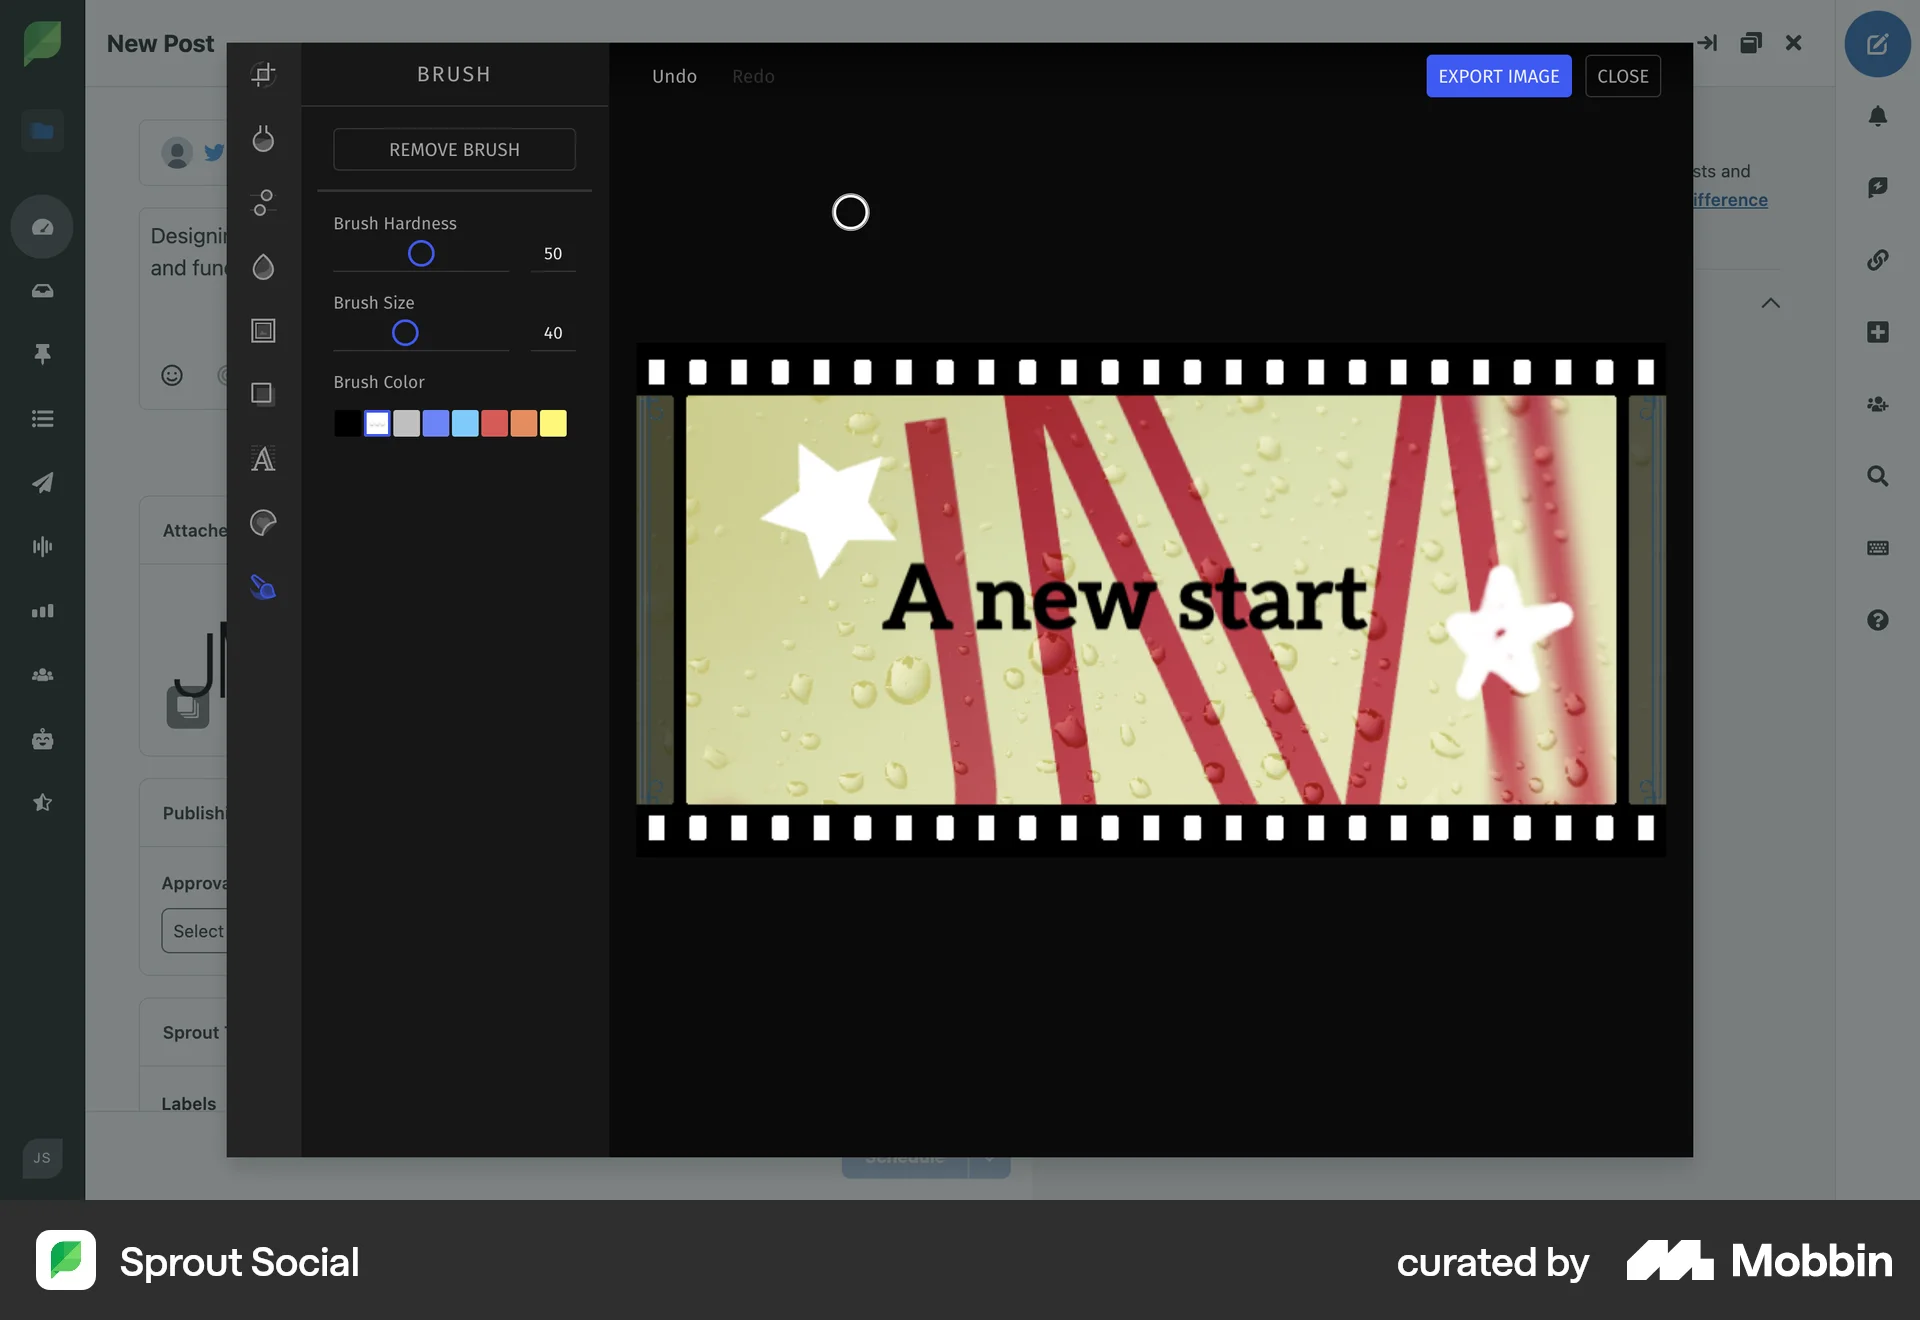The image size is (1920, 1320).
Task: Click the Redo option
Action: click(752, 76)
